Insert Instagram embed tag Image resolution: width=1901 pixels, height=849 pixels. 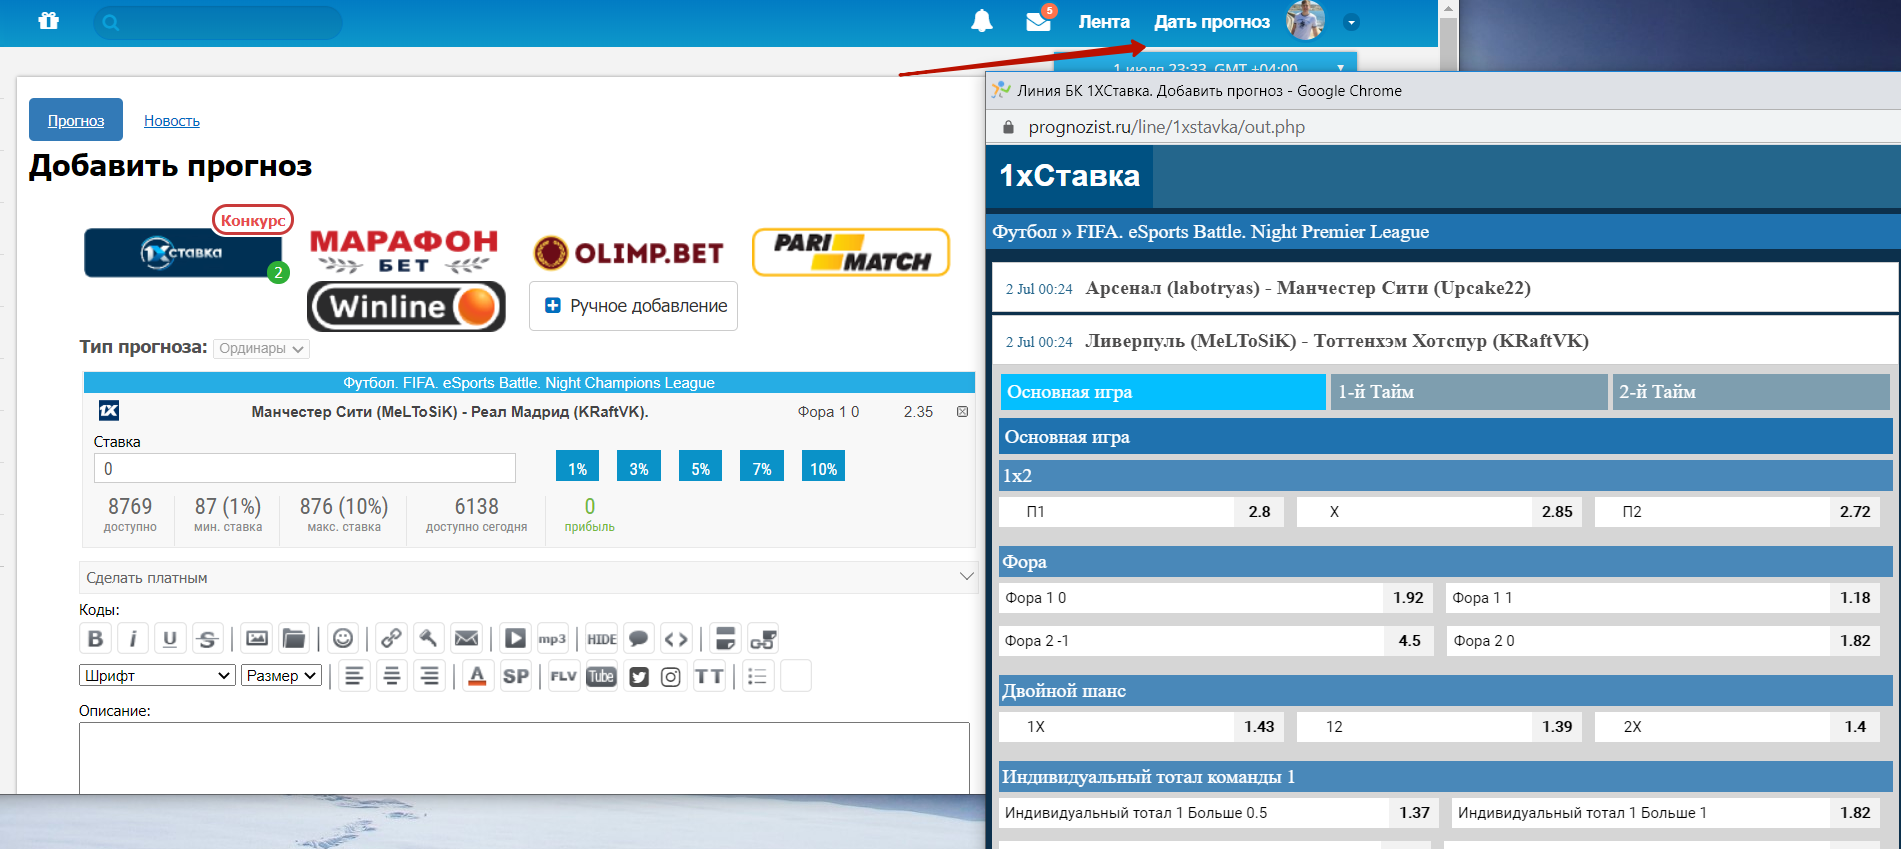[671, 676]
